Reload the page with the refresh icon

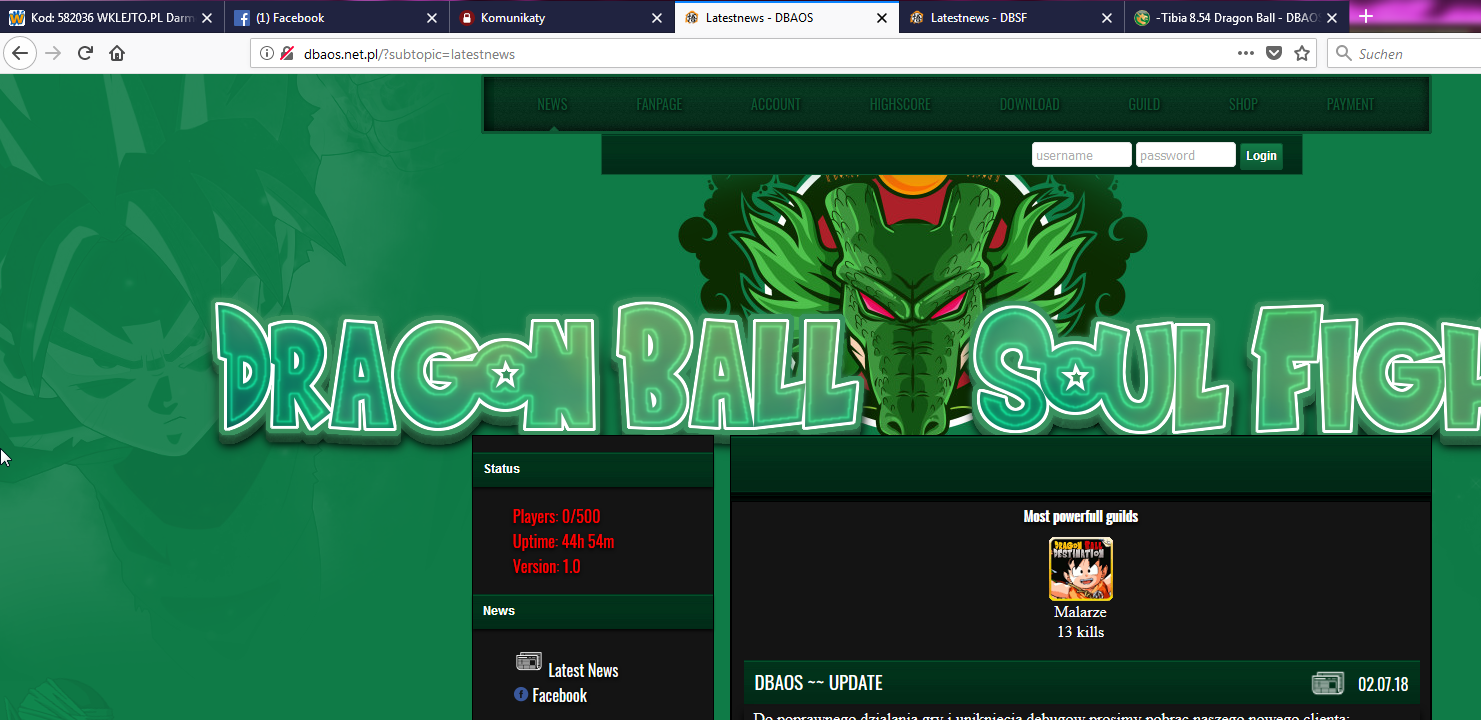coord(85,54)
